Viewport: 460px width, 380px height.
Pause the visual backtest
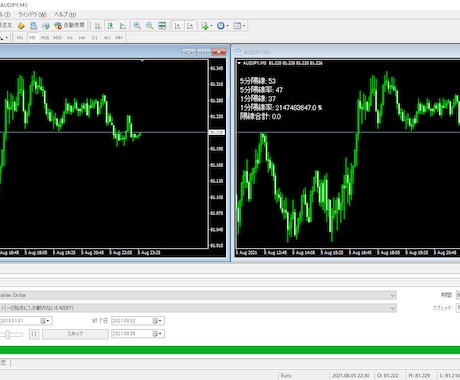pos(34,334)
